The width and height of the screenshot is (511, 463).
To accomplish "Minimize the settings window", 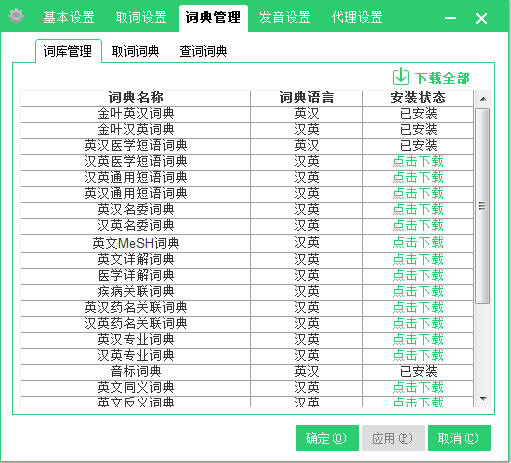I will (x=450, y=18).
